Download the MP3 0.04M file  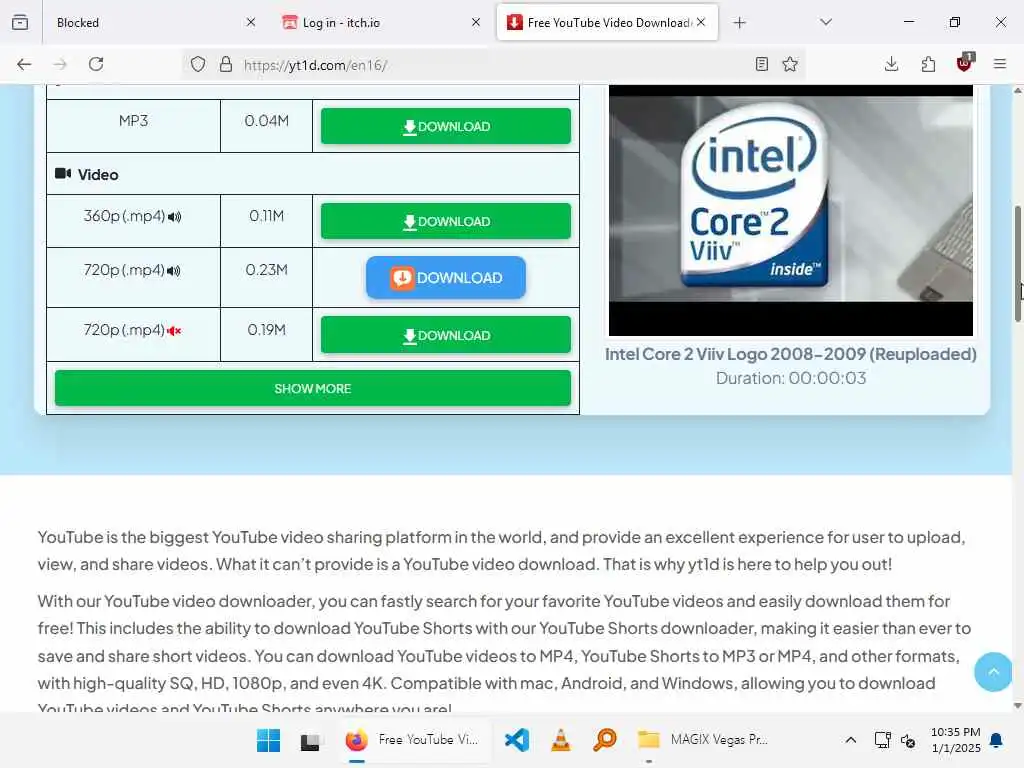pos(446,126)
